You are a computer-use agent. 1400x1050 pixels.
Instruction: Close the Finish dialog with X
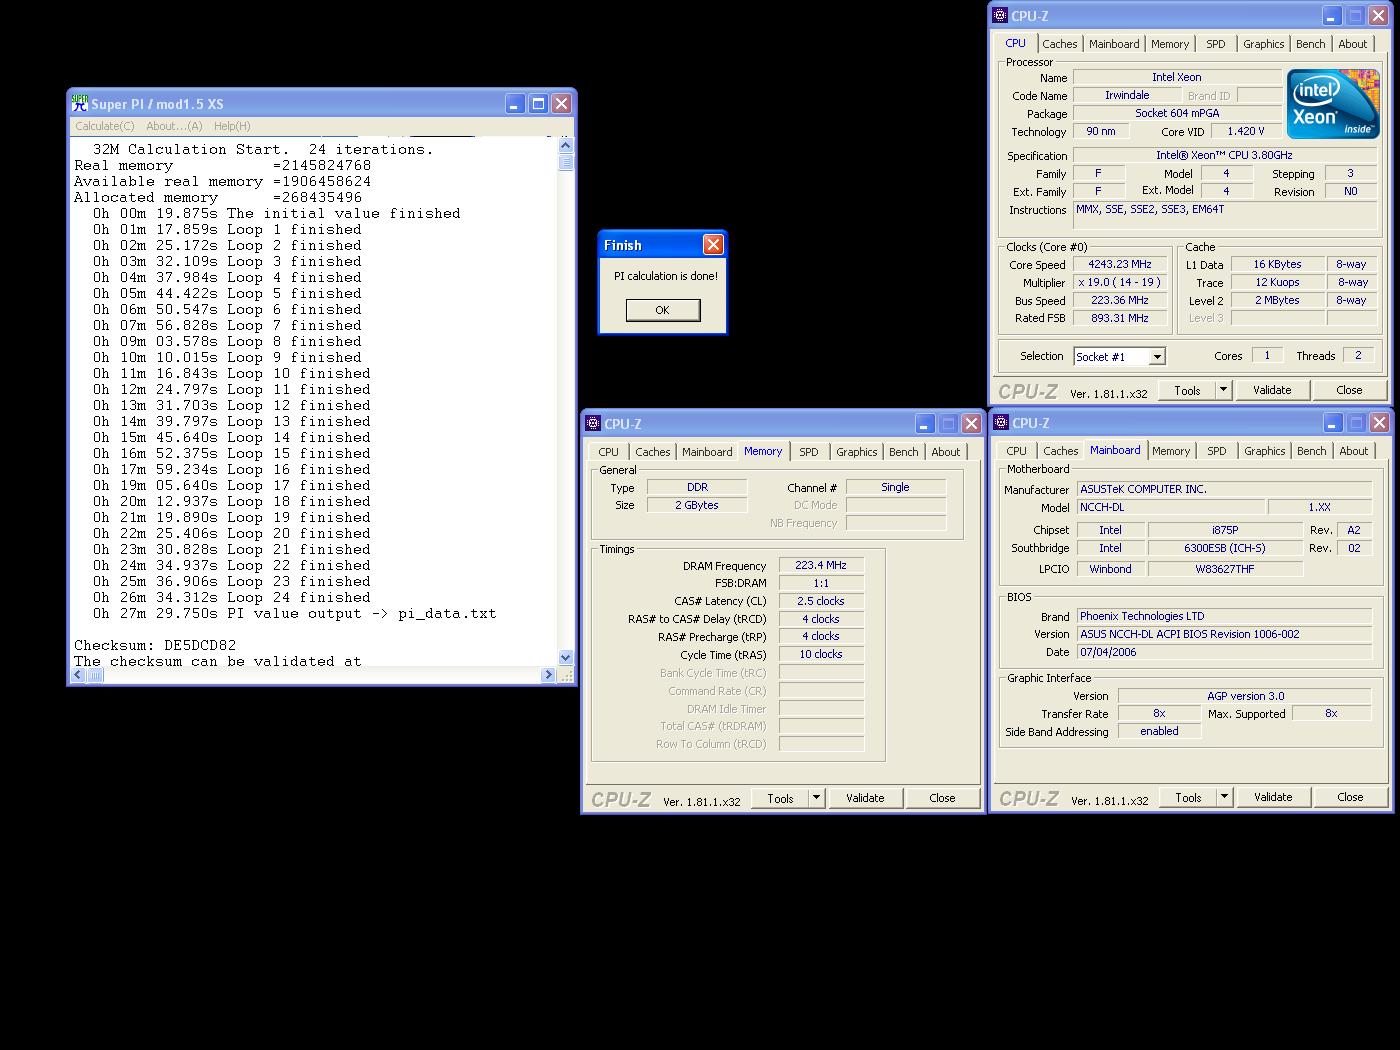tap(713, 244)
